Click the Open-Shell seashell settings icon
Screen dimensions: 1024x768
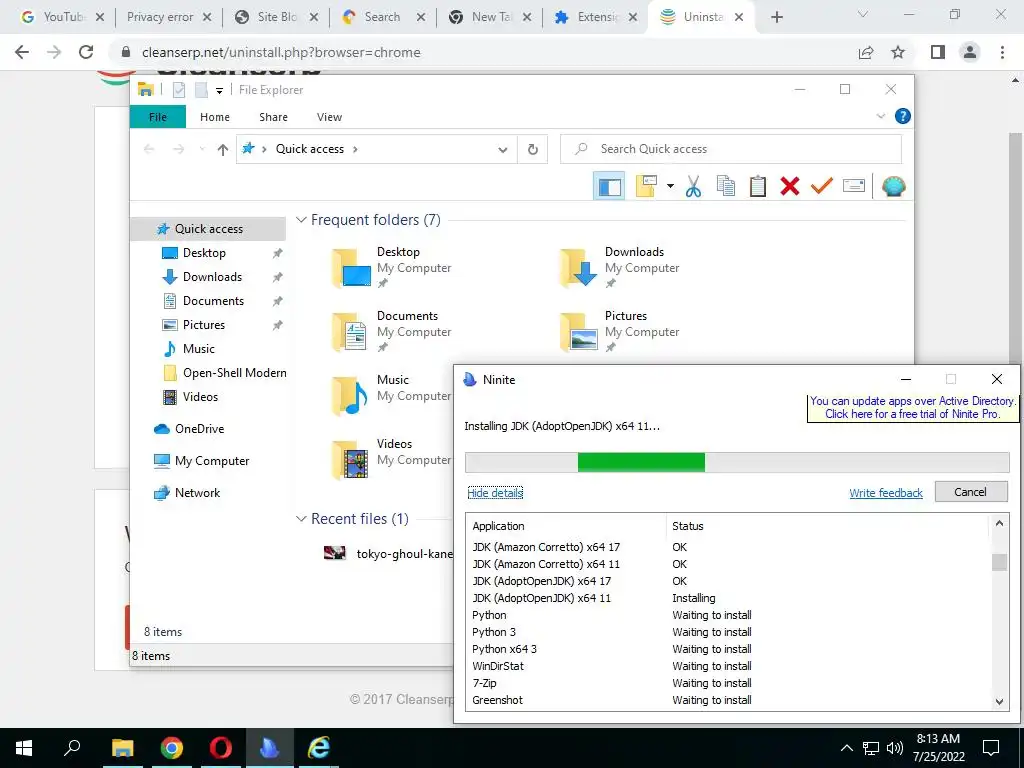coord(893,186)
